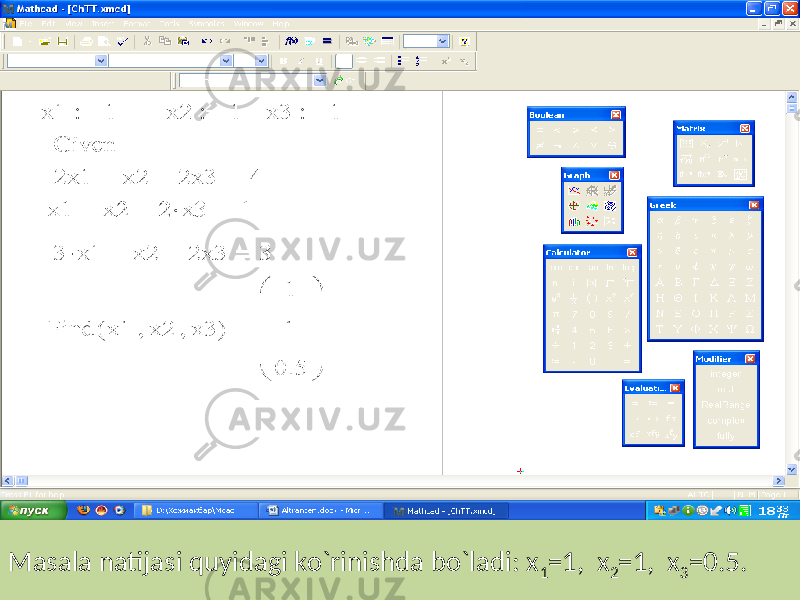800x600 pixels.
Task: Click the Find(x1, x2, x3) expression
Action: (x=137, y=330)
